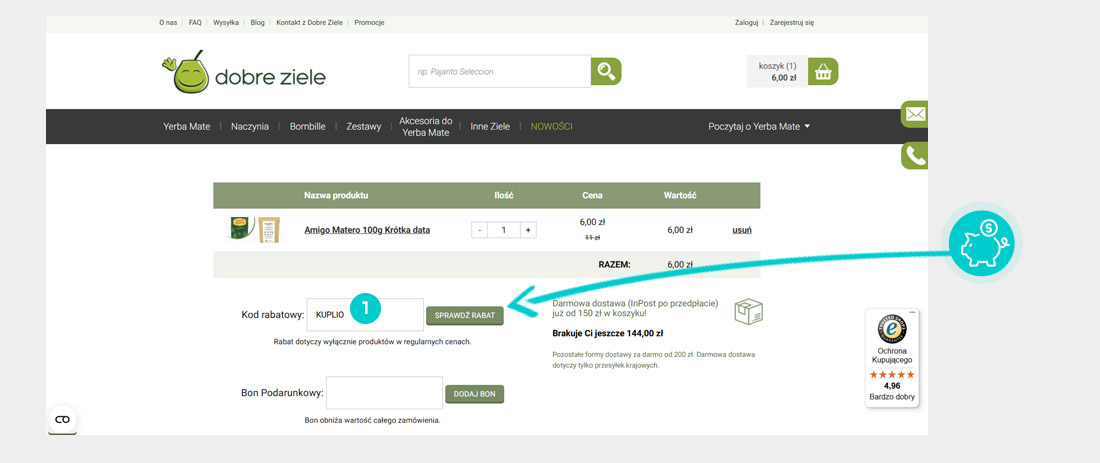This screenshot has width=1100, height=463.
Task: Open the shopping basket icon
Action: click(823, 72)
